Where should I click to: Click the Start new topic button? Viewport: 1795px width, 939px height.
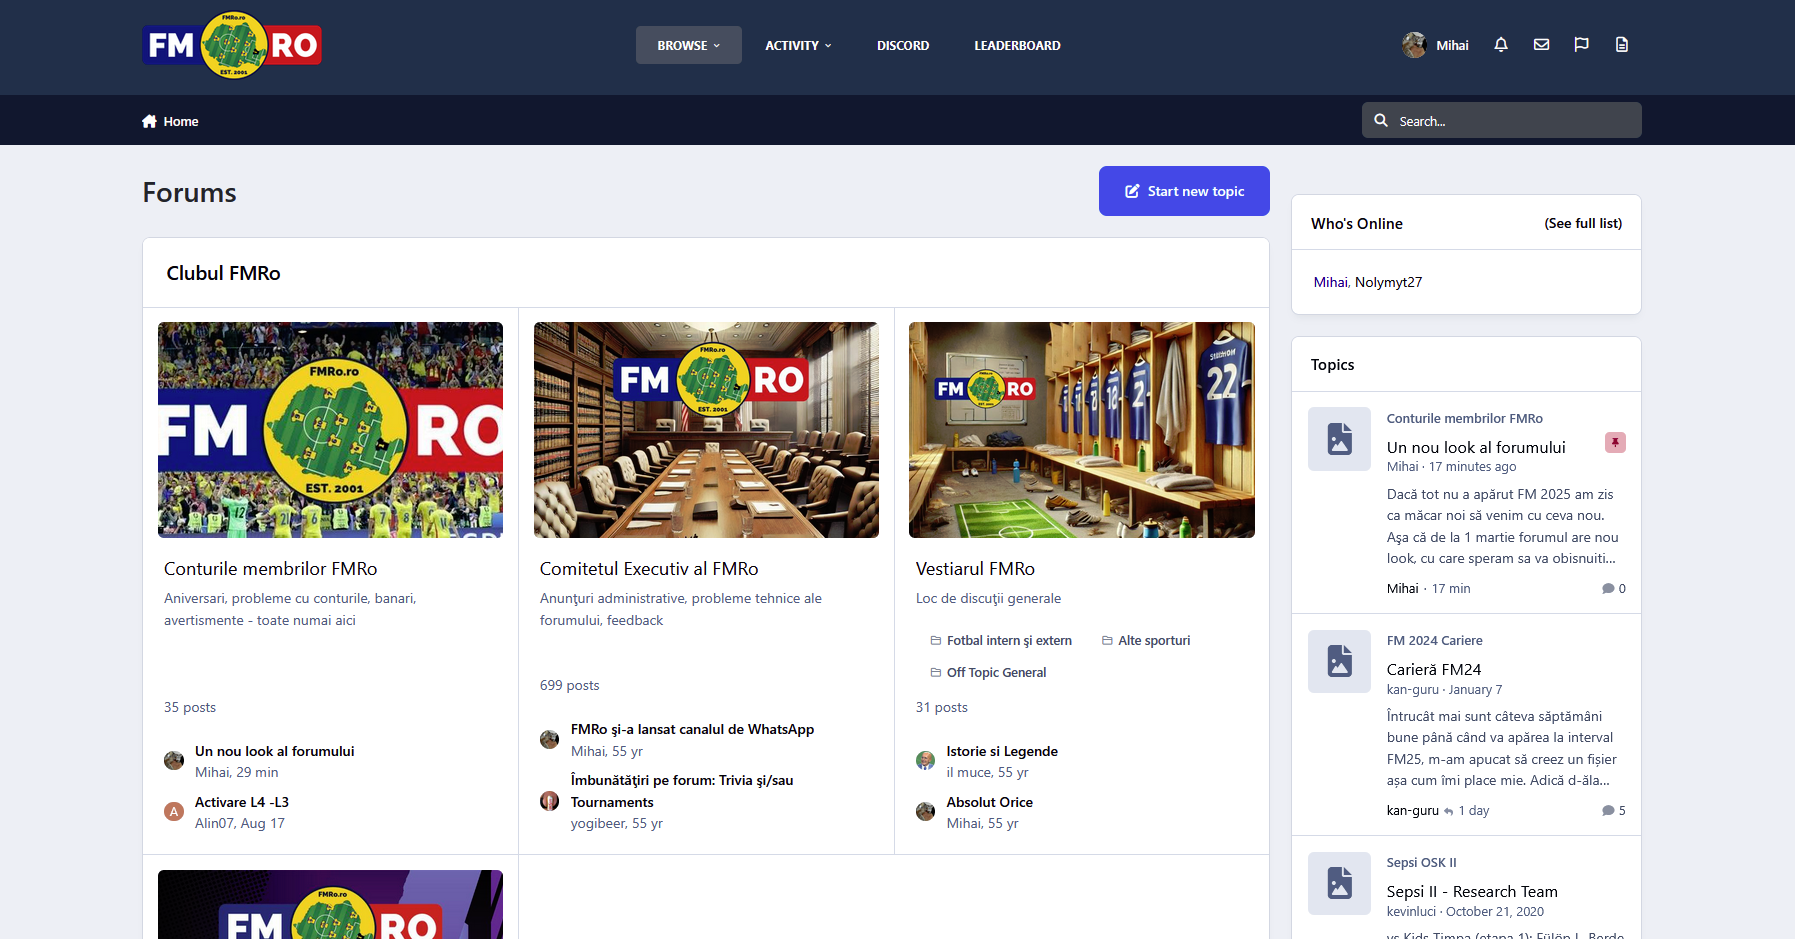(x=1184, y=191)
